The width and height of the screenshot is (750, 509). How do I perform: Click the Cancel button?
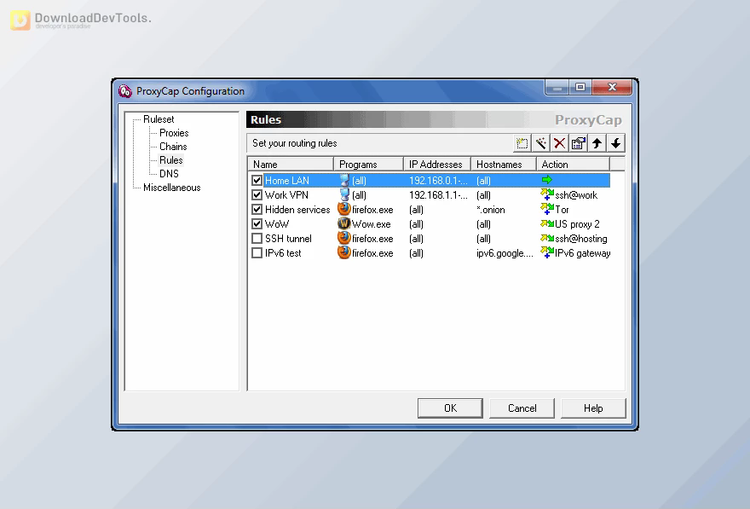point(522,408)
